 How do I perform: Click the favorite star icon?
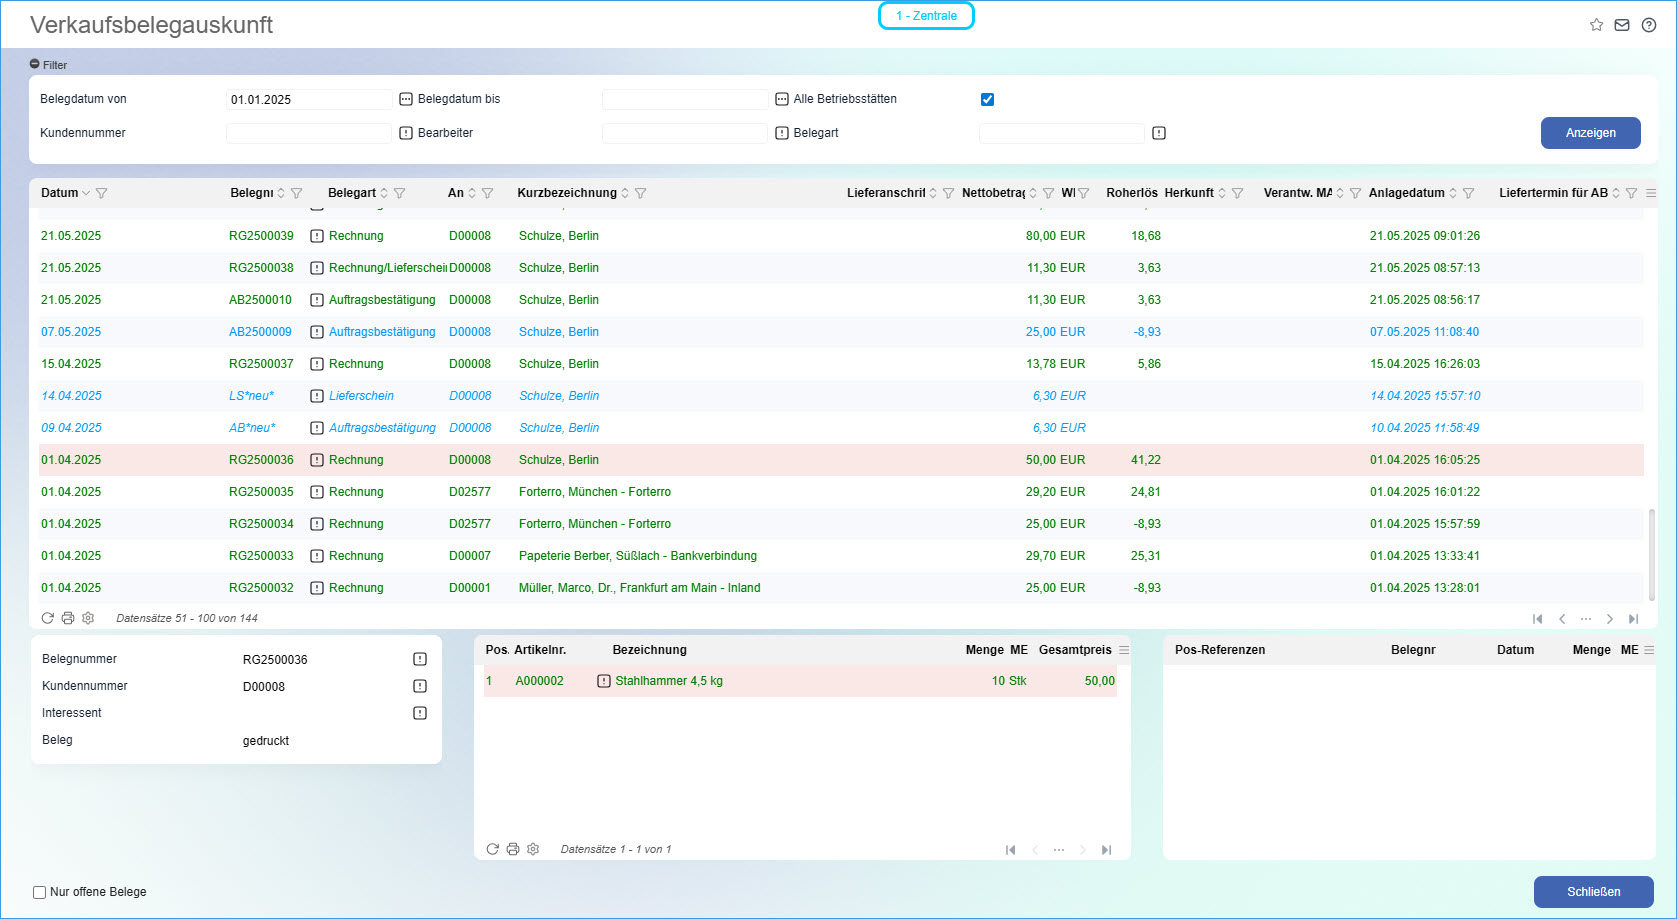click(1596, 25)
